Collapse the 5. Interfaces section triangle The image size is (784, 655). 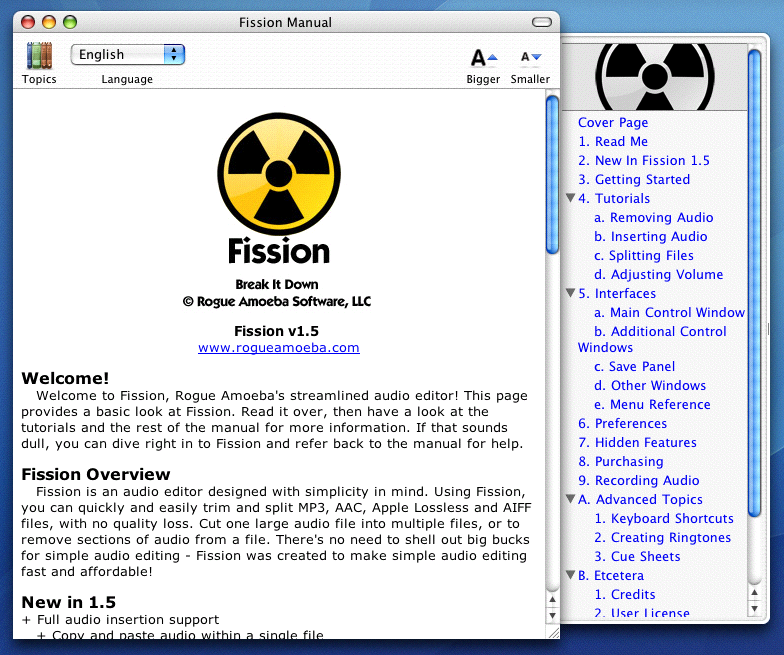coord(570,293)
